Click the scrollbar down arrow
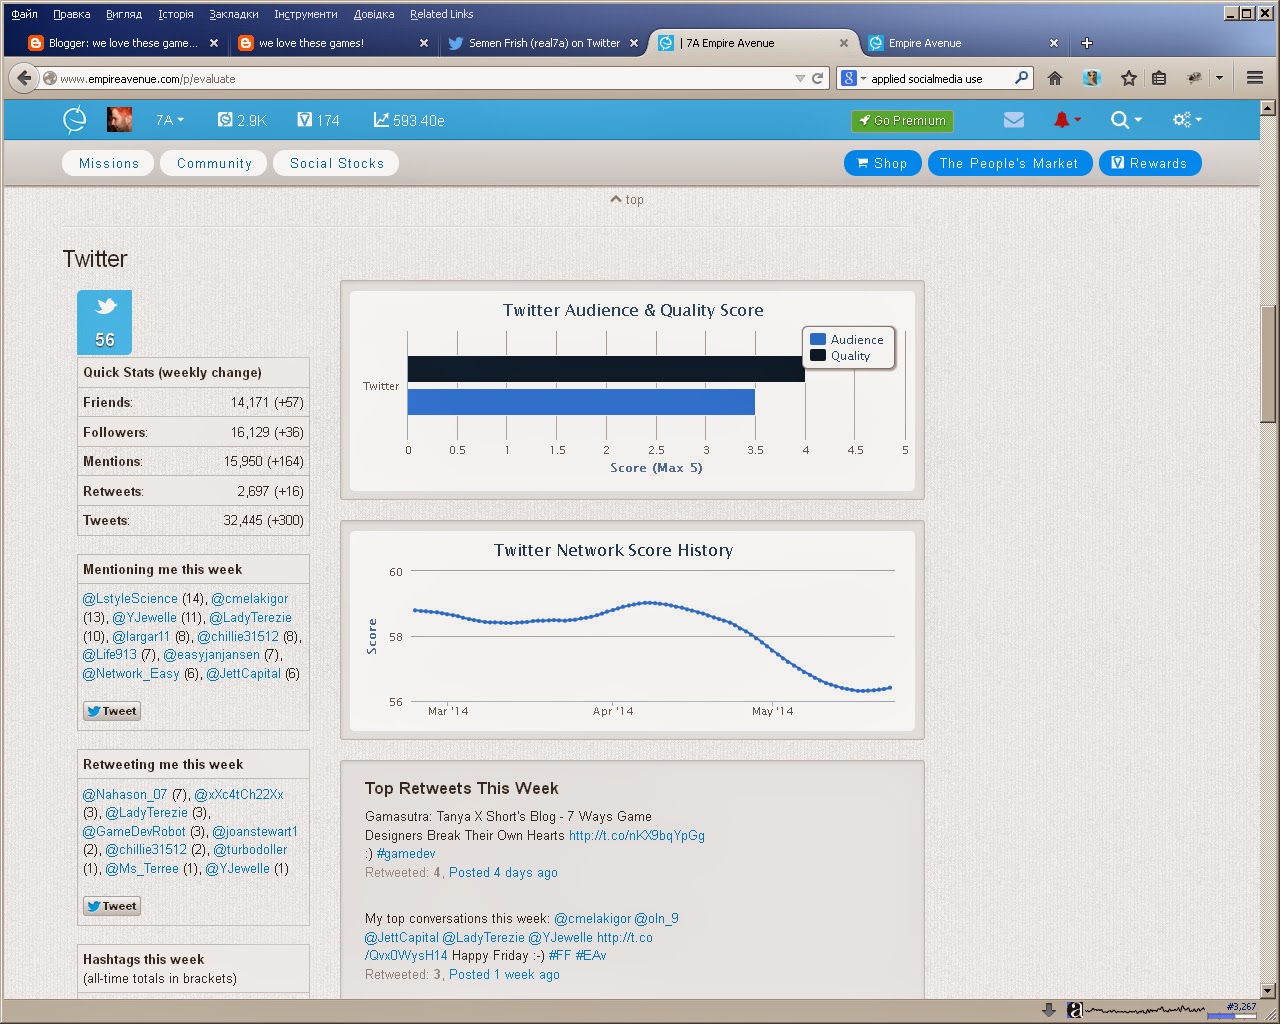This screenshot has height=1024, width=1280. coord(1268,991)
